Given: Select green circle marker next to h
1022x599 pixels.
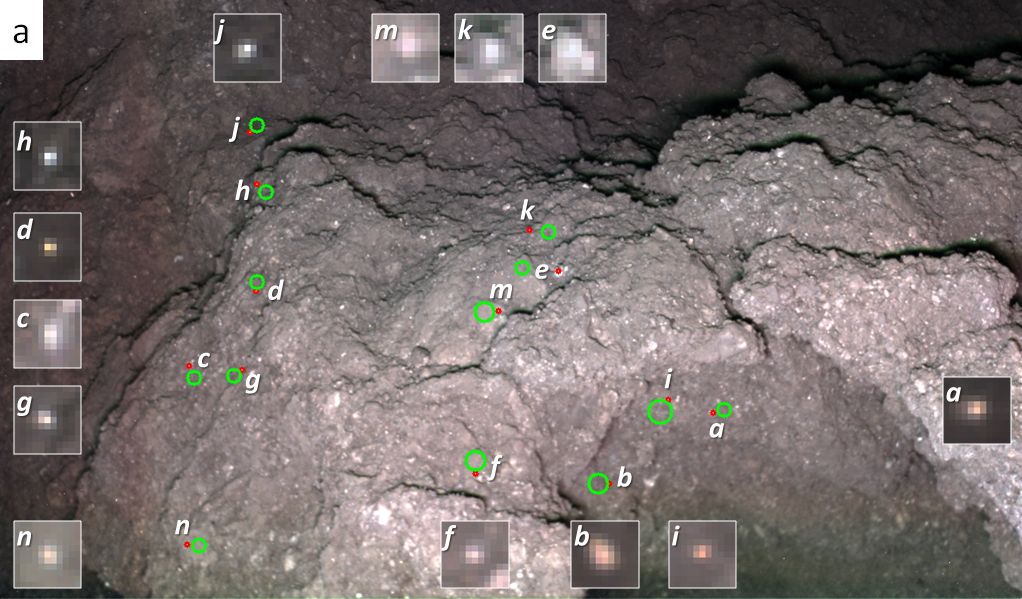Looking at the screenshot, I should [x=266, y=192].
